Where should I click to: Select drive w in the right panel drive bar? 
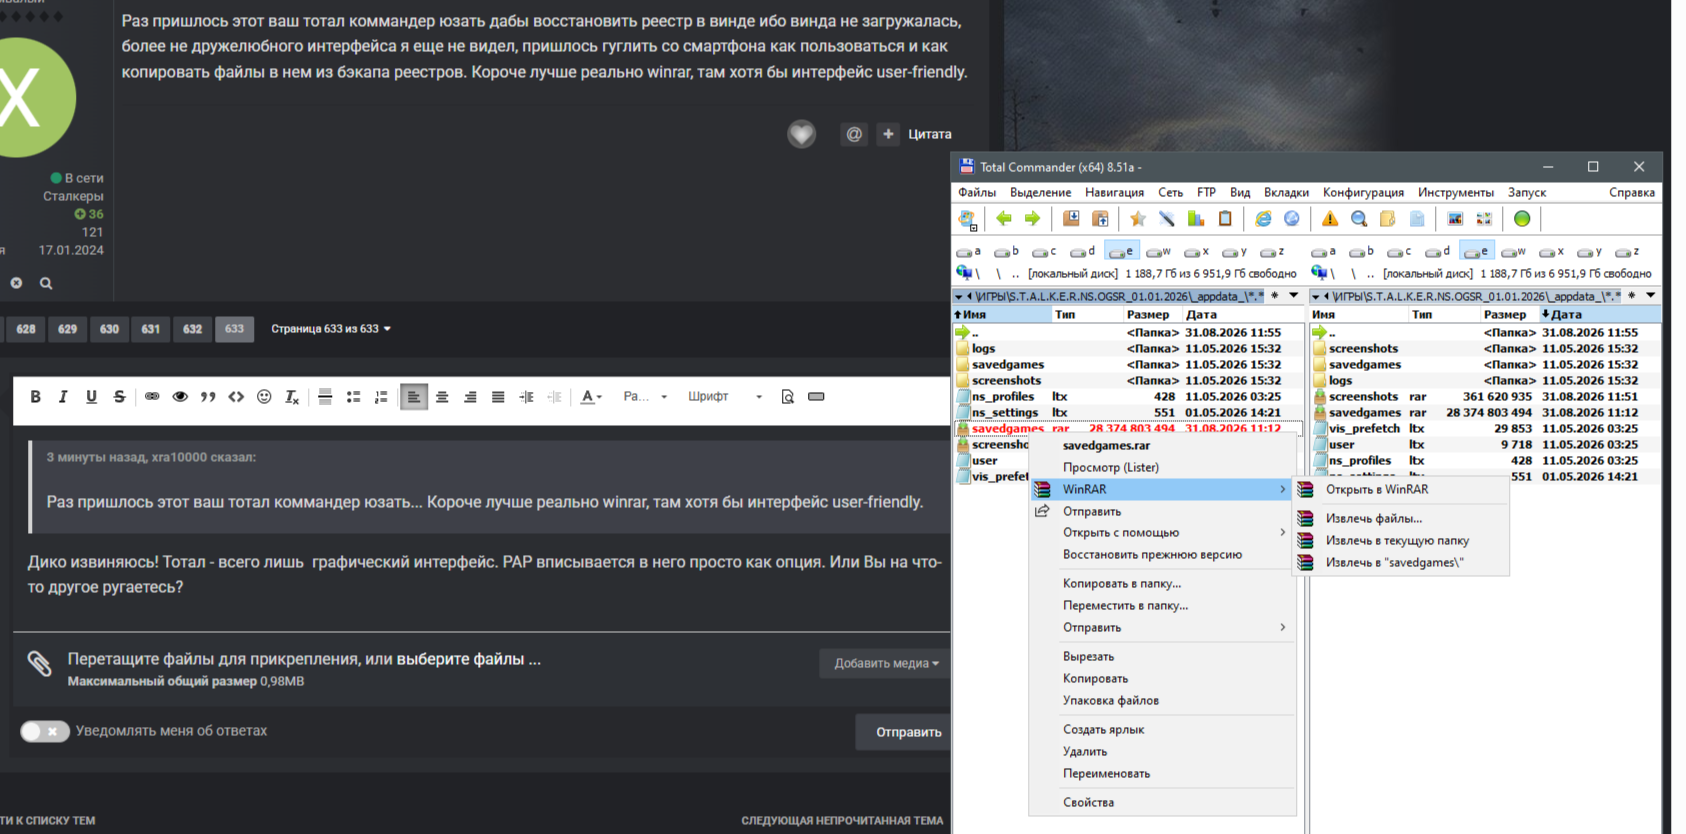coord(1513,252)
